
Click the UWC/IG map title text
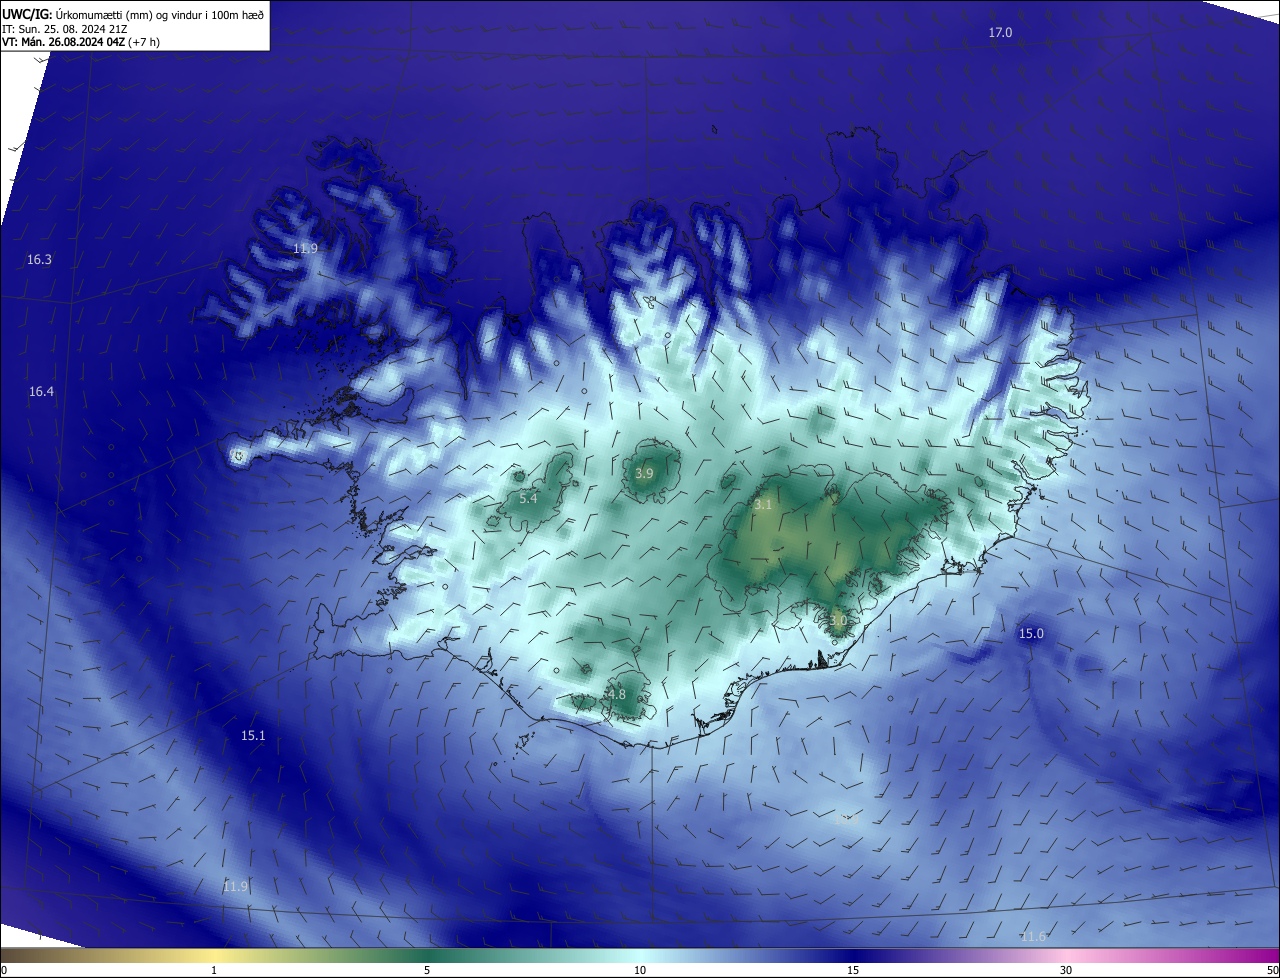coord(133,14)
